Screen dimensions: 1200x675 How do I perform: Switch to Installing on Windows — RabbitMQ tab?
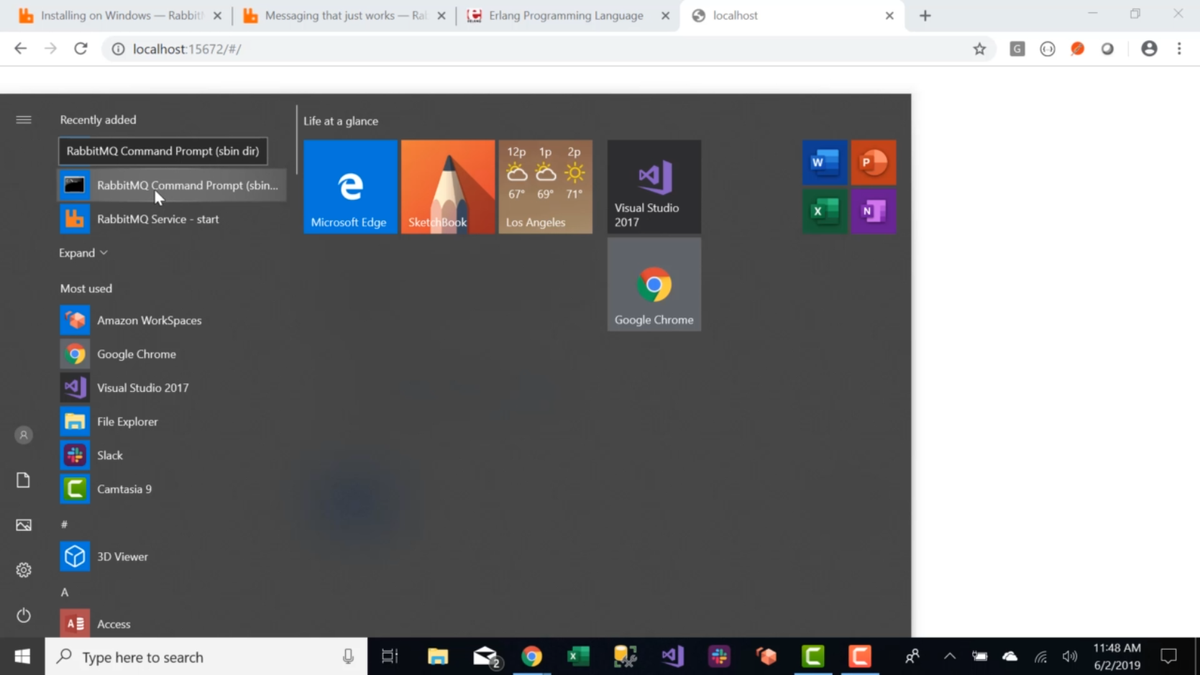(120, 16)
